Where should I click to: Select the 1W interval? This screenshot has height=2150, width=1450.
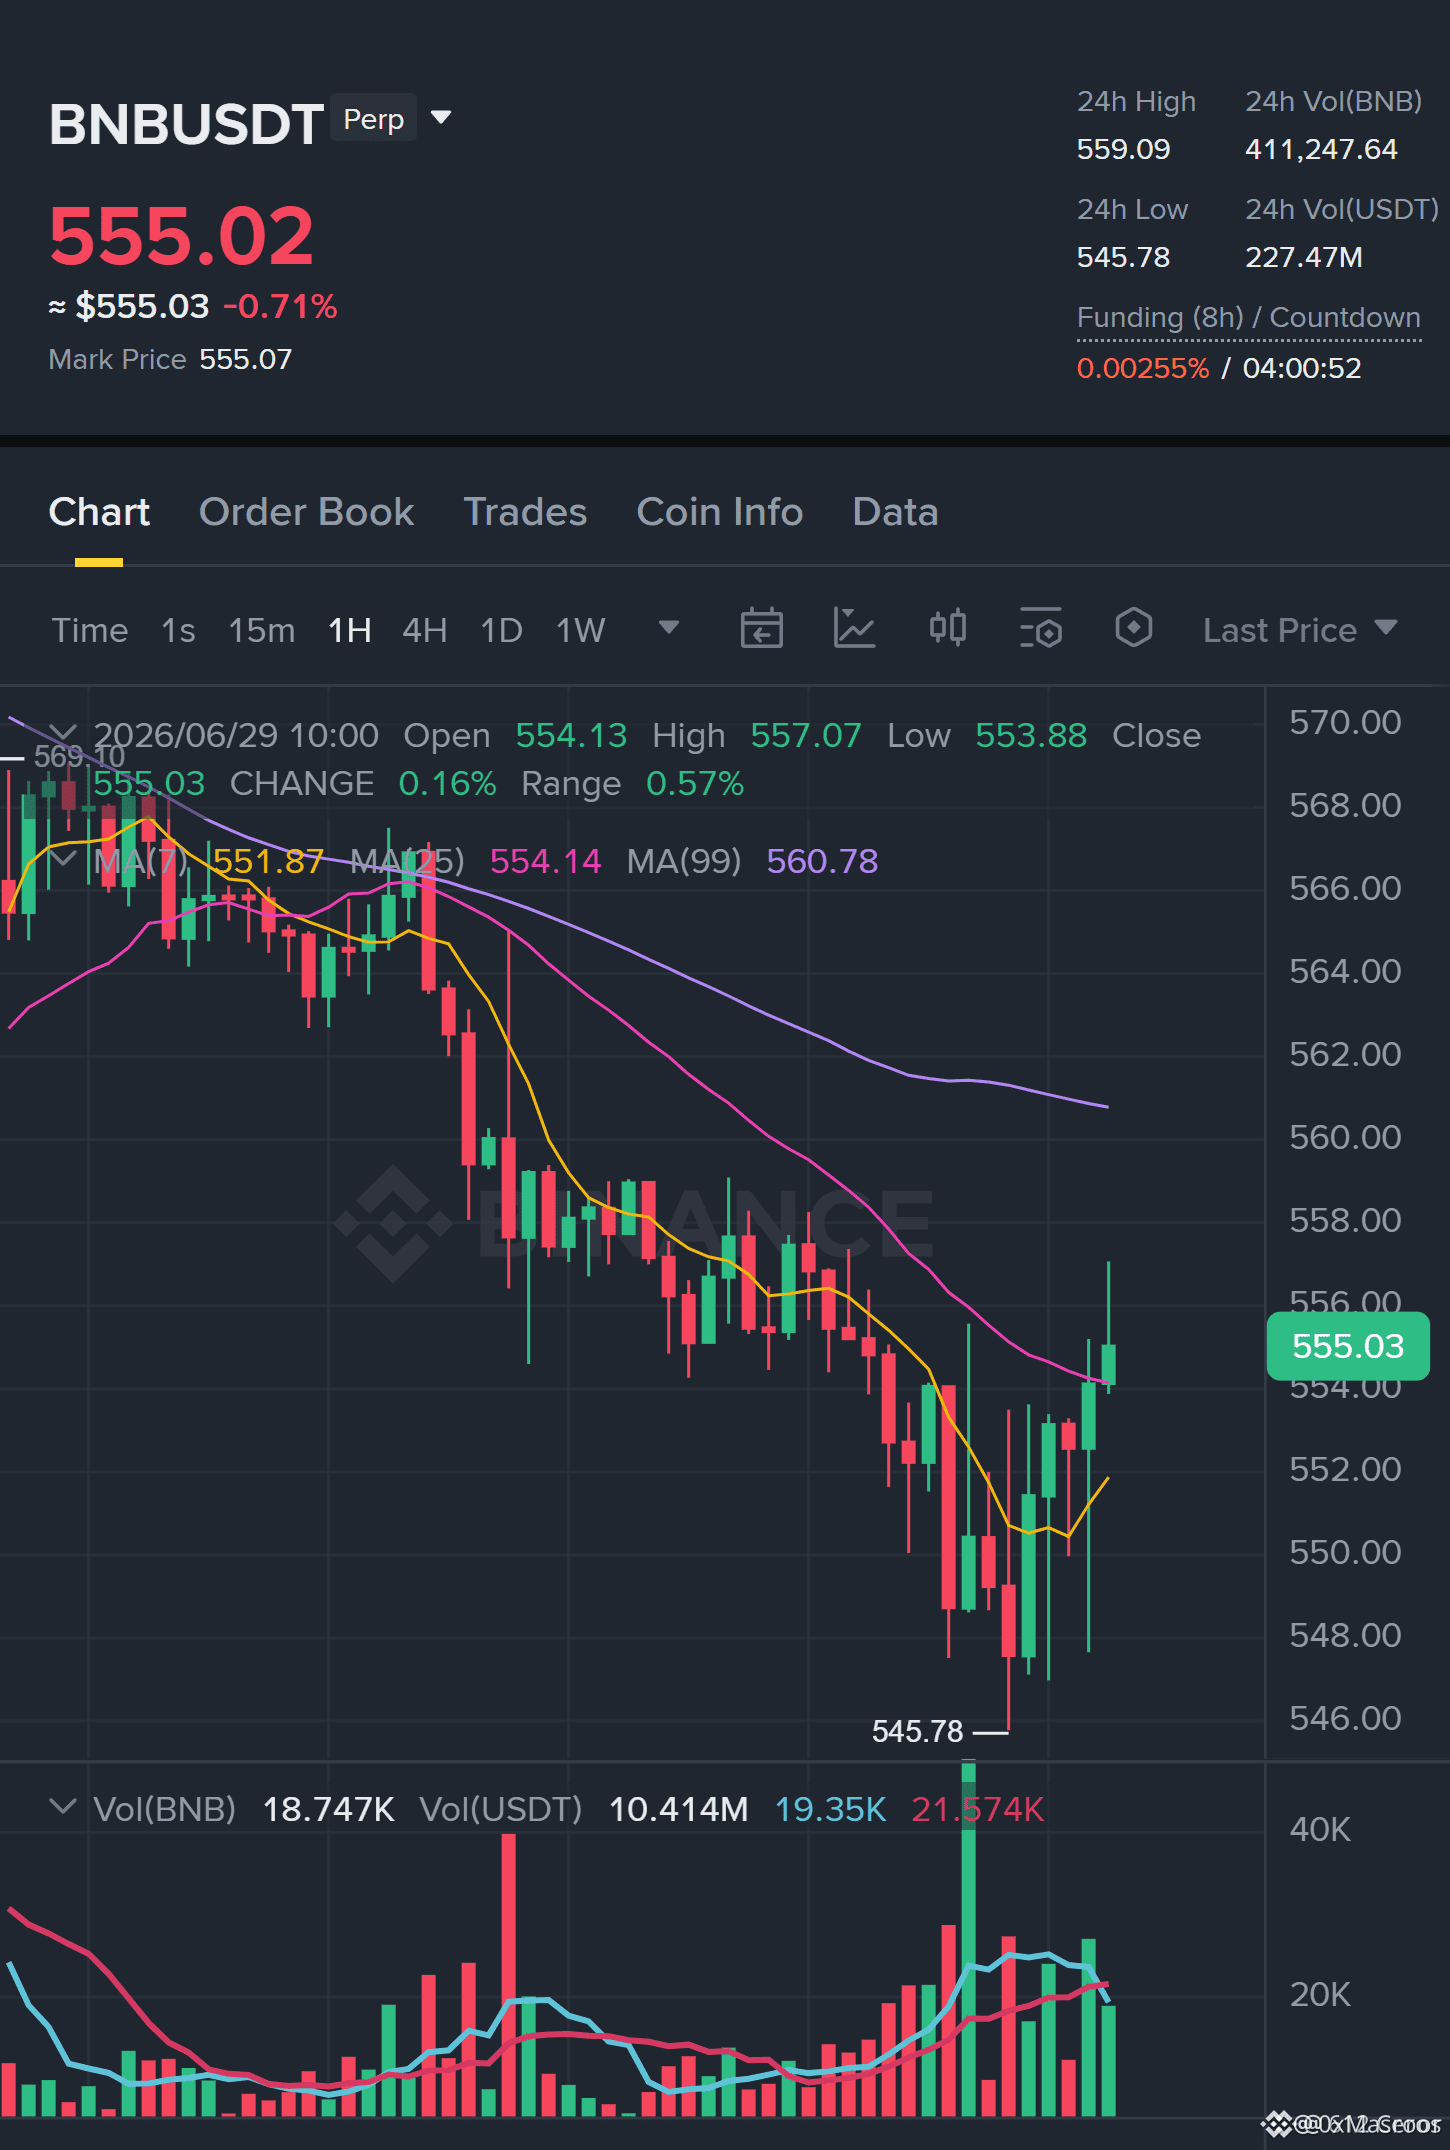click(x=580, y=630)
